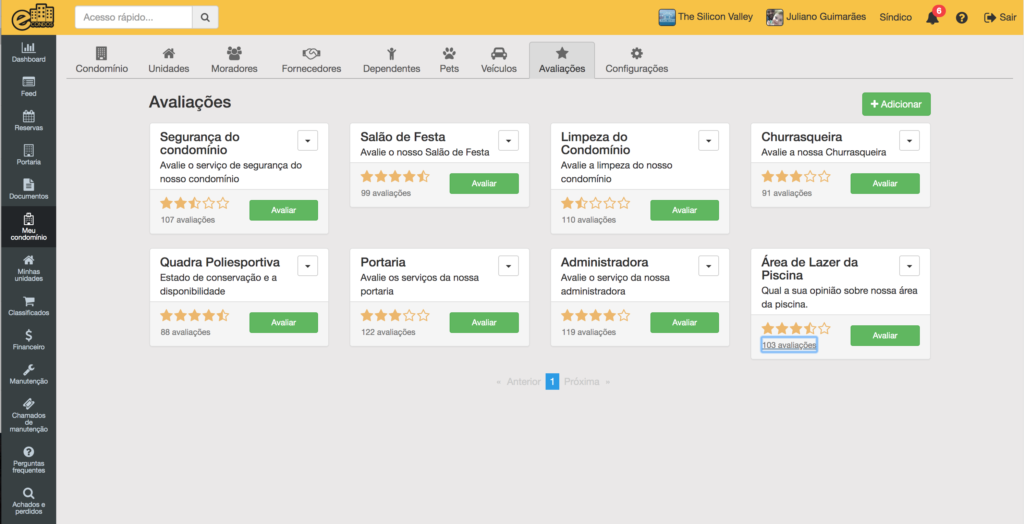
Task: Open Financeiro in the sidebar
Action: [x=28, y=340]
